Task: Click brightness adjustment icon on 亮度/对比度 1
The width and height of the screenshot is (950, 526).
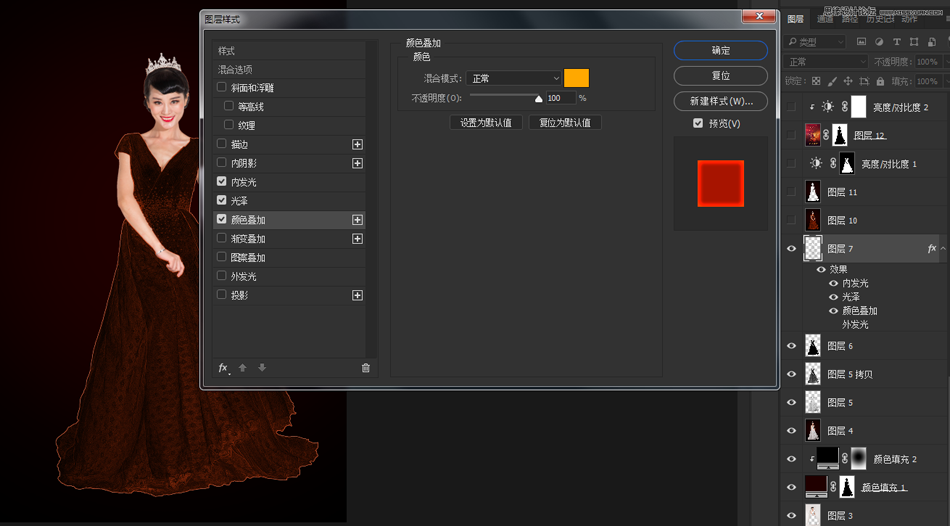Action: 816,164
